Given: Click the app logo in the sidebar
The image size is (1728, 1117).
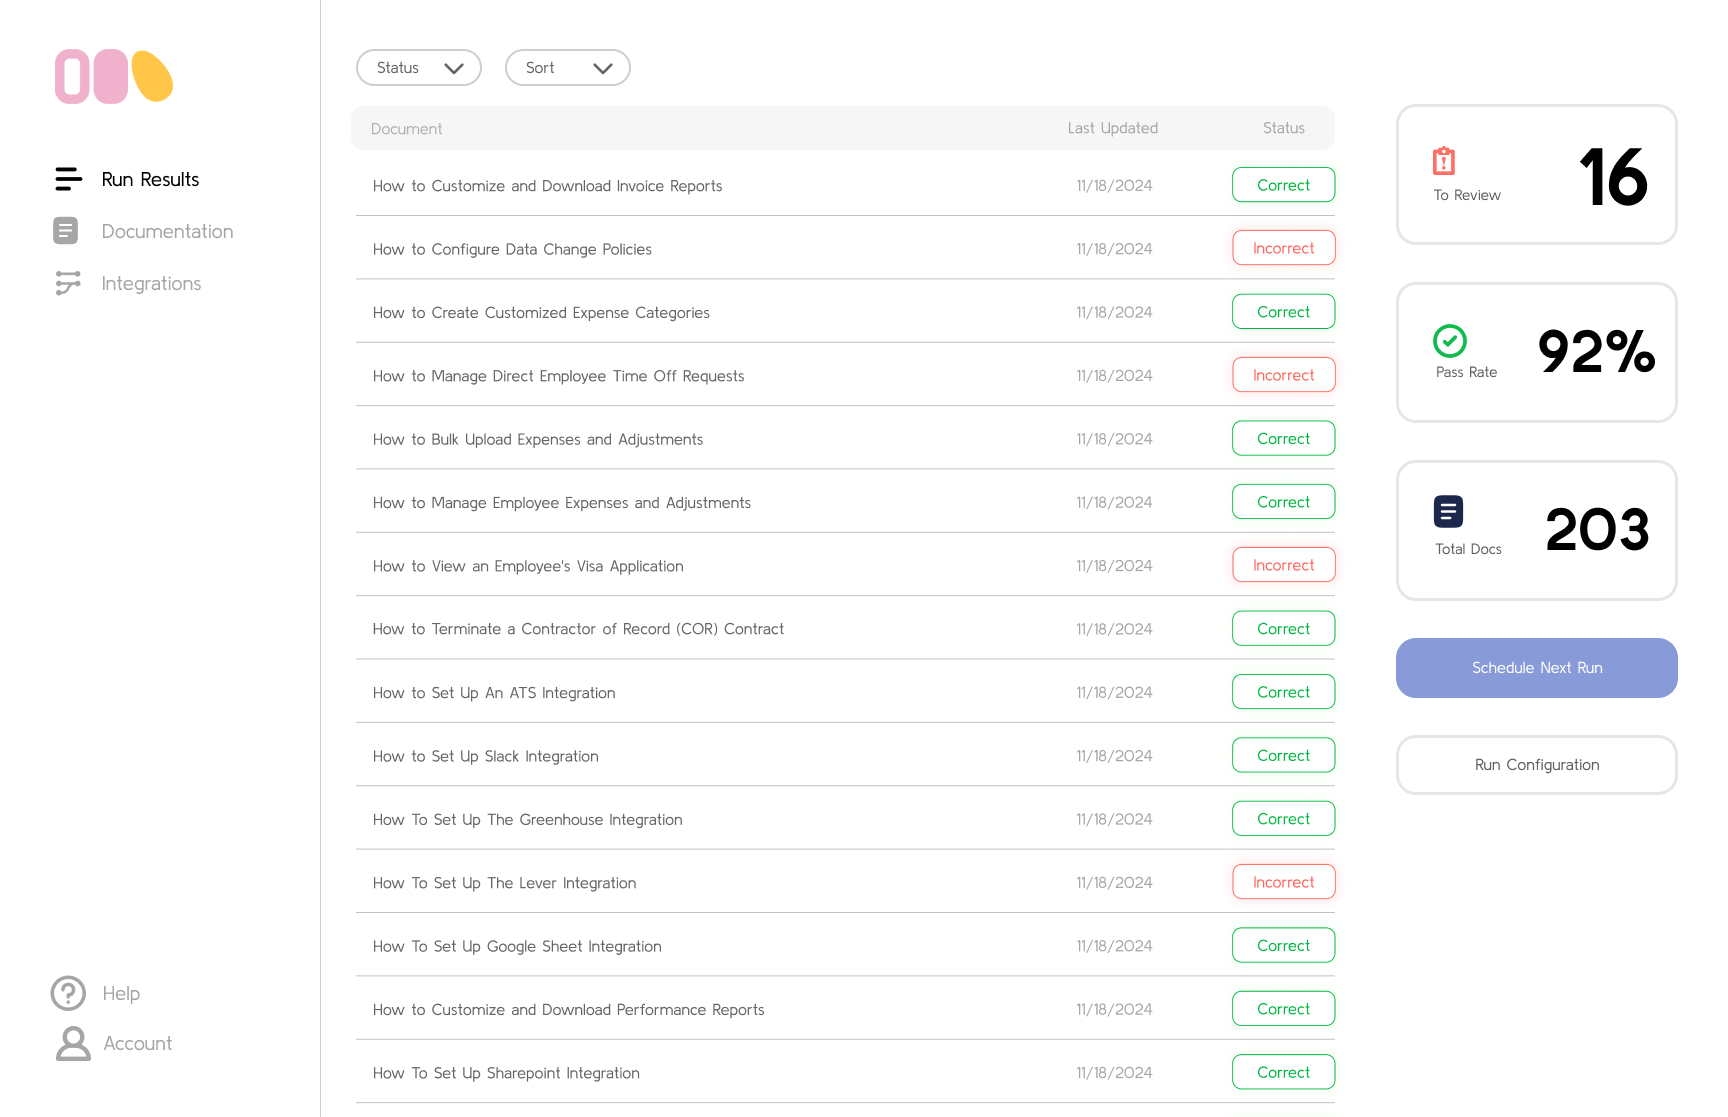Looking at the screenshot, I should [x=113, y=77].
